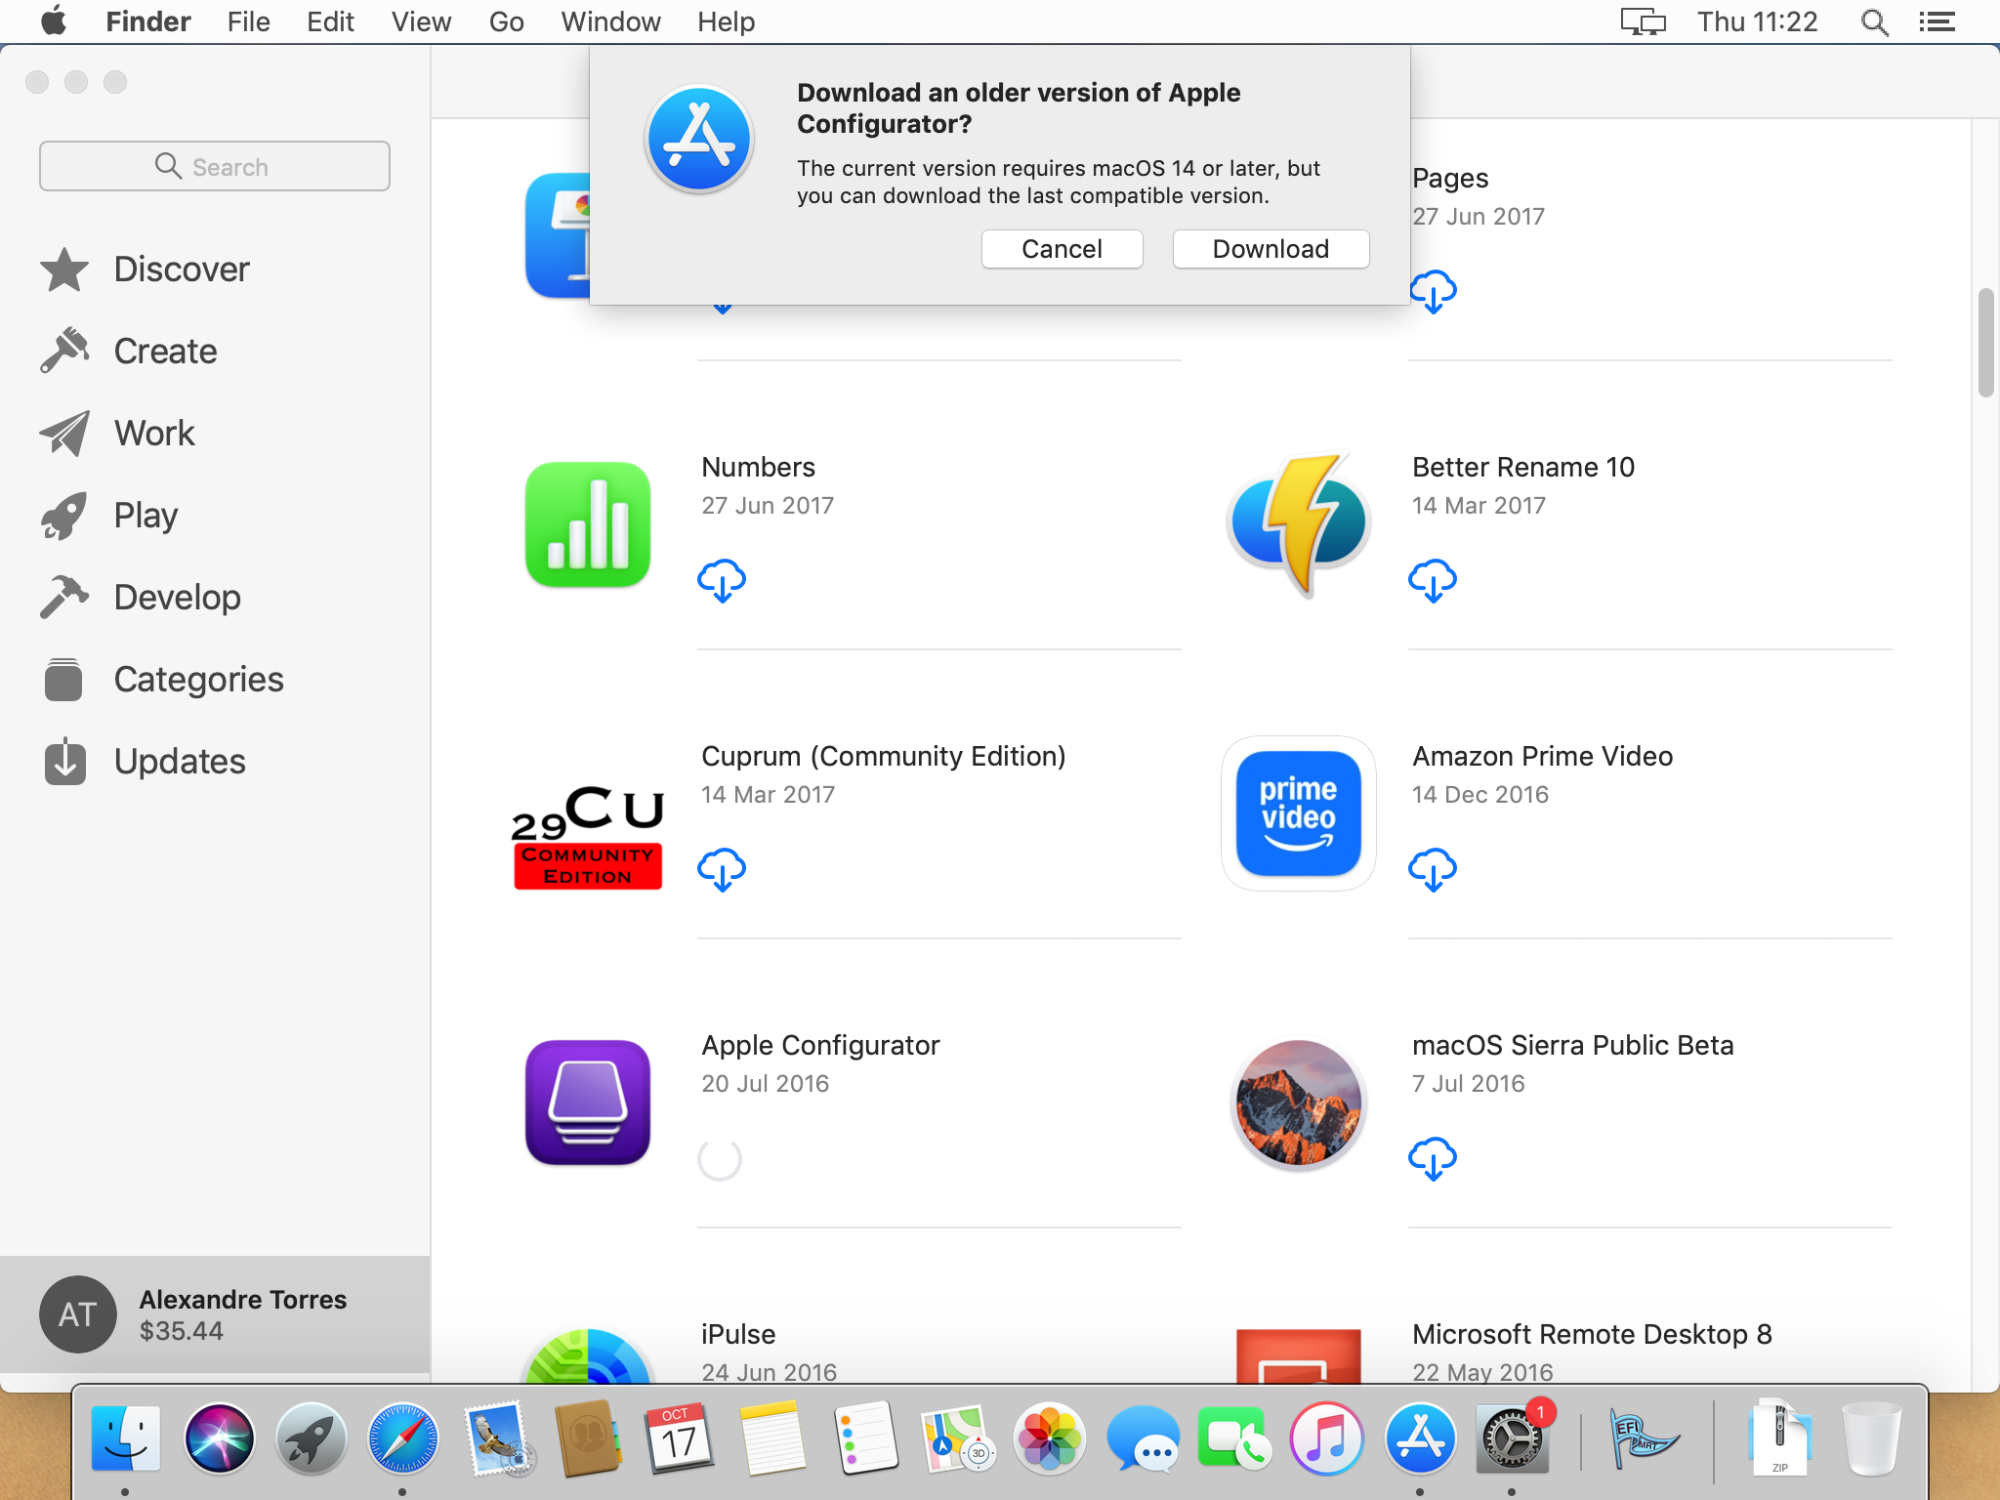Click the Spotlight search icon in menu bar

(1874, 21)
